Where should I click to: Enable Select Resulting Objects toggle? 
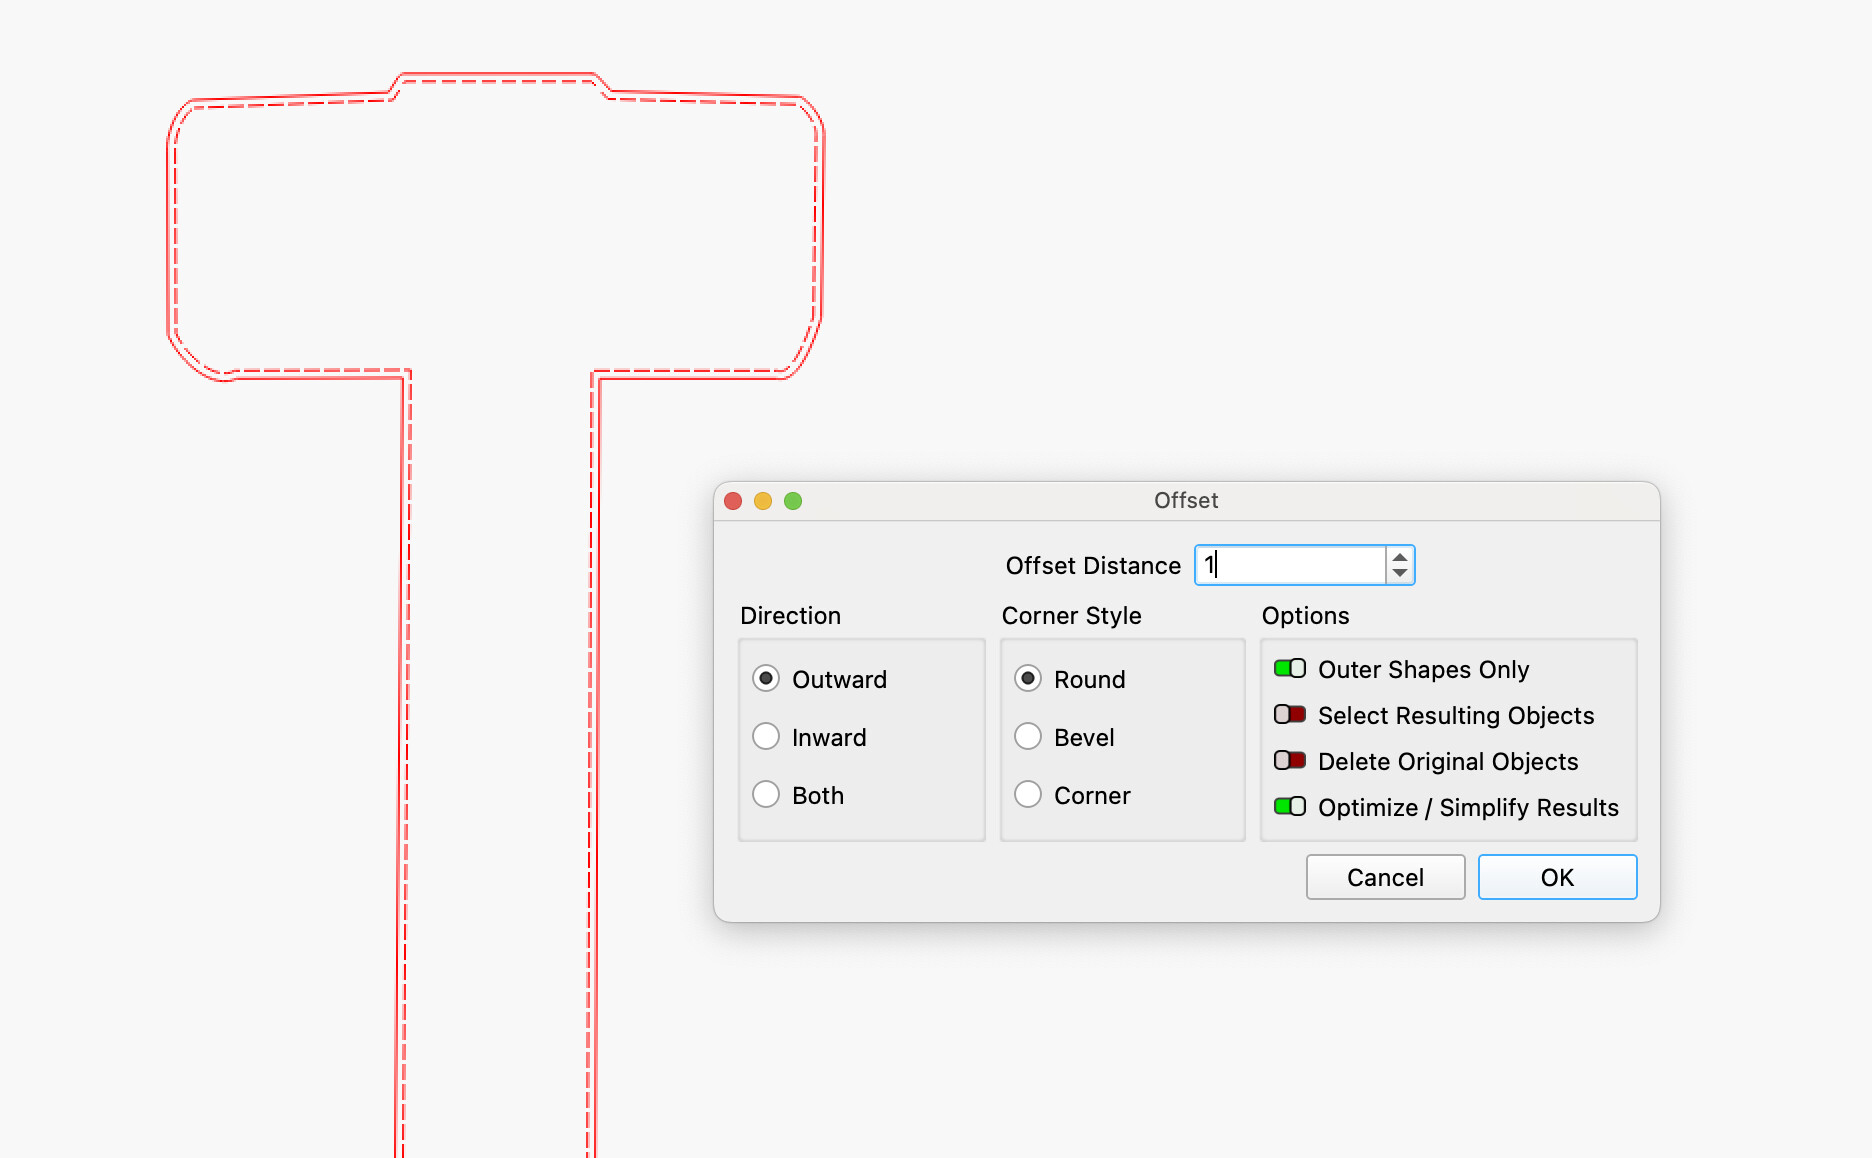[x=1289, y=715]
